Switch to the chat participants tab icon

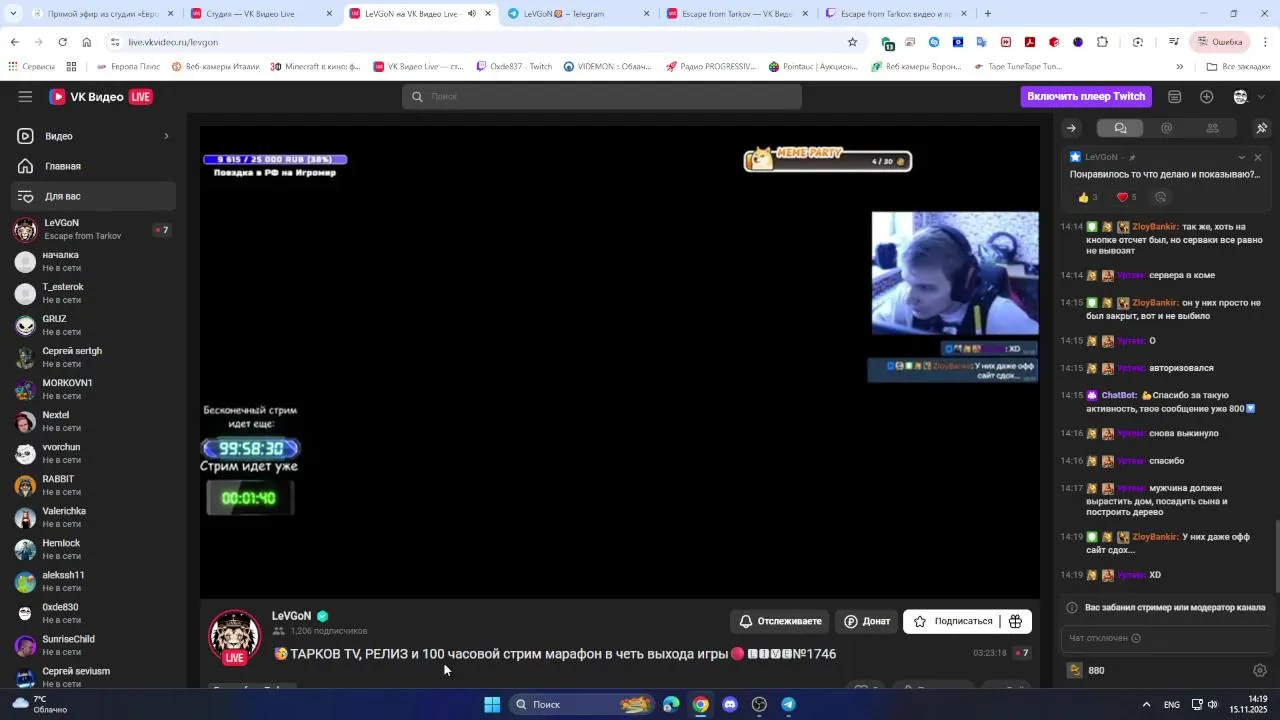coord(1212,128)
